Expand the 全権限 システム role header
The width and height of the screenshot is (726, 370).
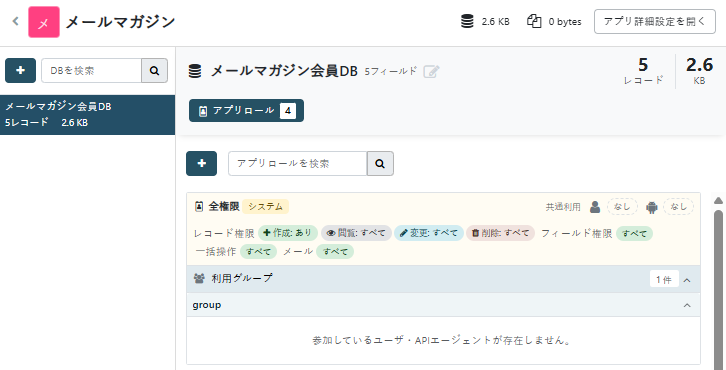tap(241, 207)
